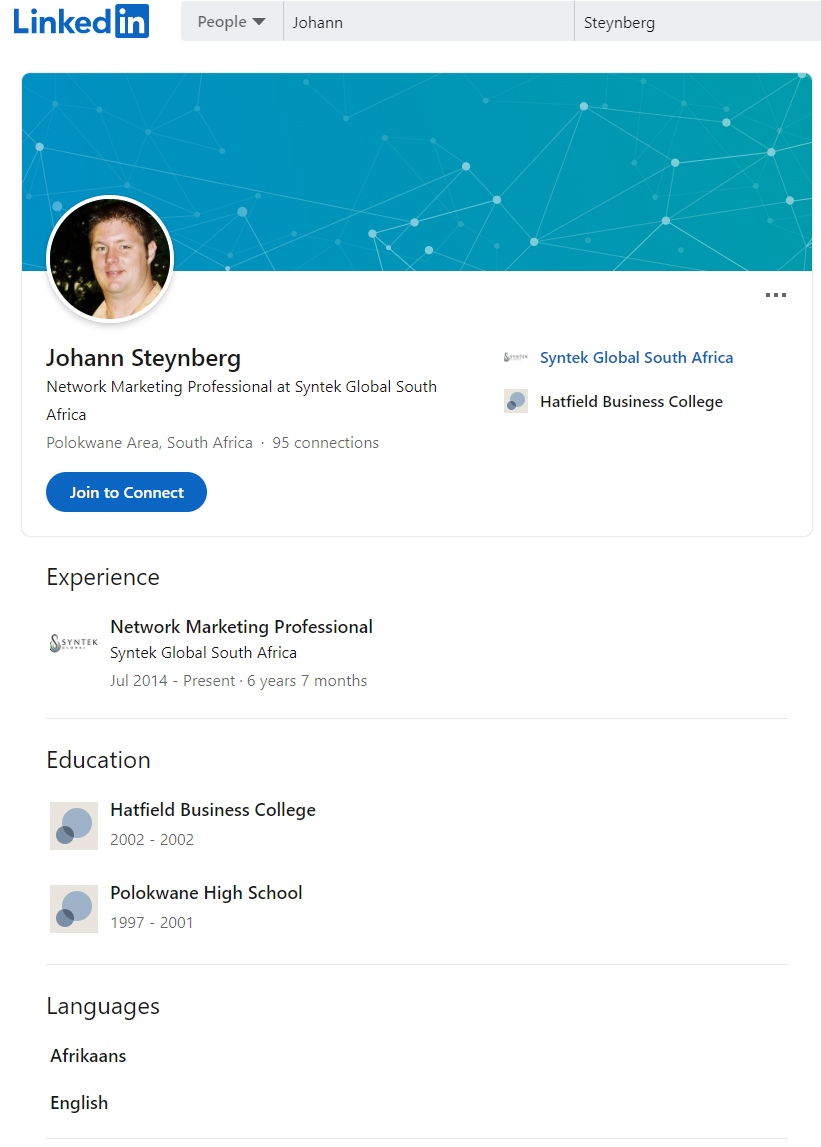821x1147 pixels.
Task: Open Hatfield Business College education entry
Action: [x=213, y=810]
